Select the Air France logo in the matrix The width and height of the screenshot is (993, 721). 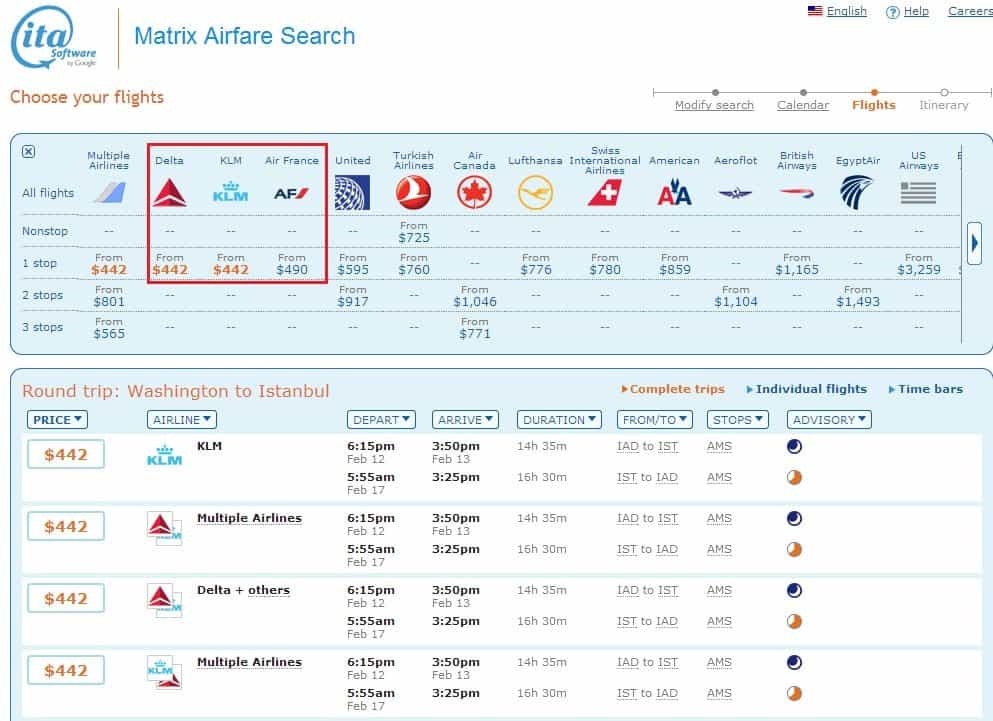(291, 193)
